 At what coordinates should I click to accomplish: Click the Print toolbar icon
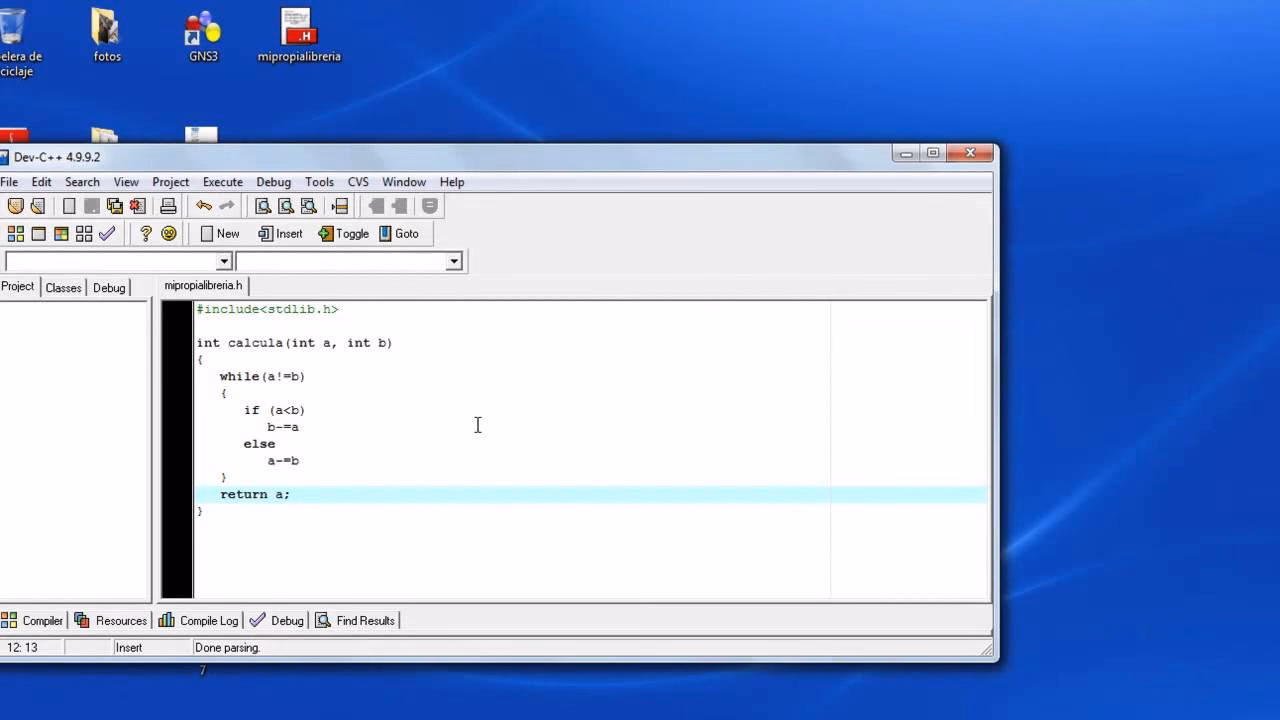[x=168, y=206]
